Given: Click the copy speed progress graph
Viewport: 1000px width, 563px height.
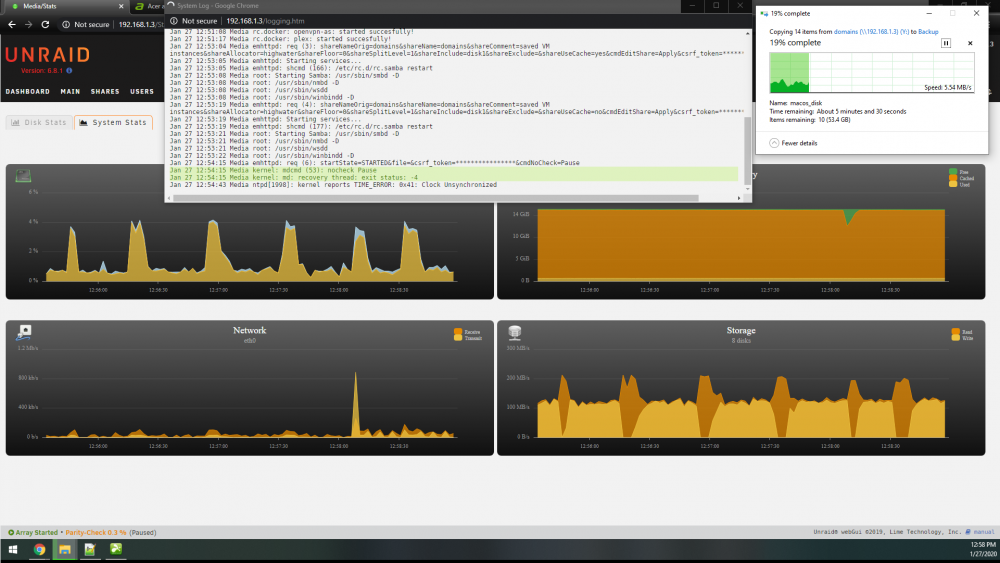Looking at the screenshot, I should (872, 73).
